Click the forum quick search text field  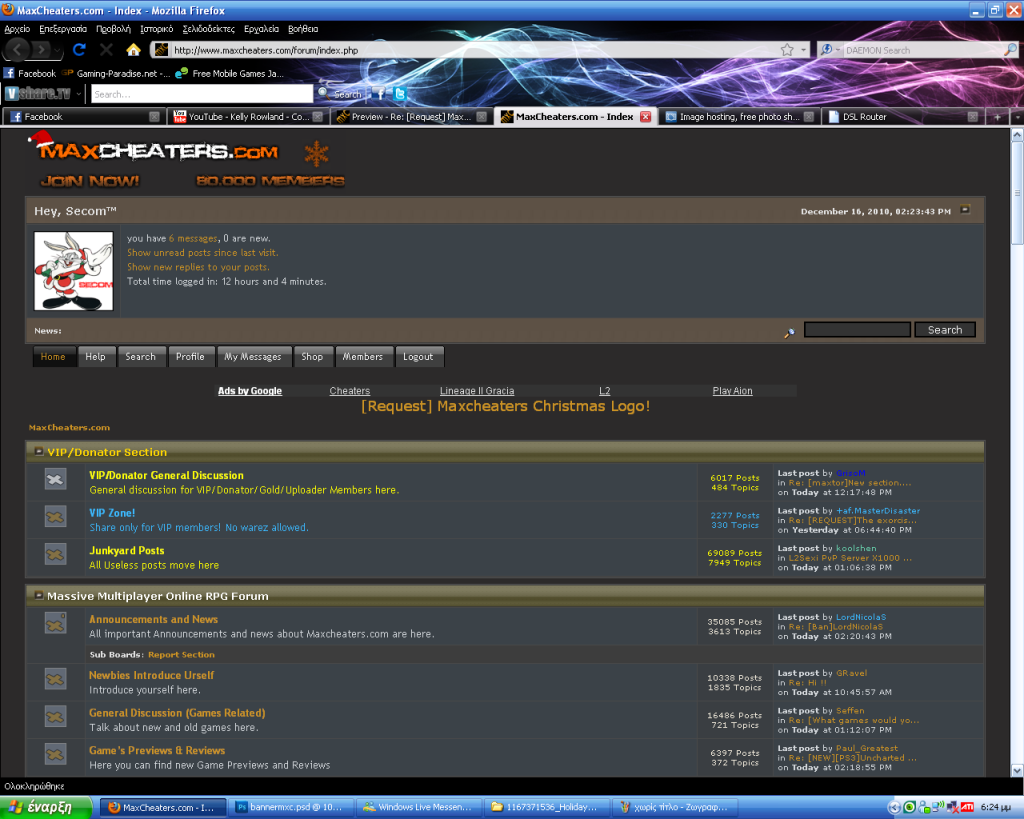857,330
